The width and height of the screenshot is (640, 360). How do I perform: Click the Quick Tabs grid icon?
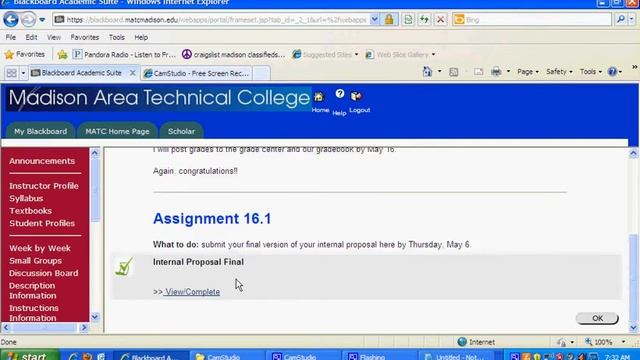coord(11,73)
